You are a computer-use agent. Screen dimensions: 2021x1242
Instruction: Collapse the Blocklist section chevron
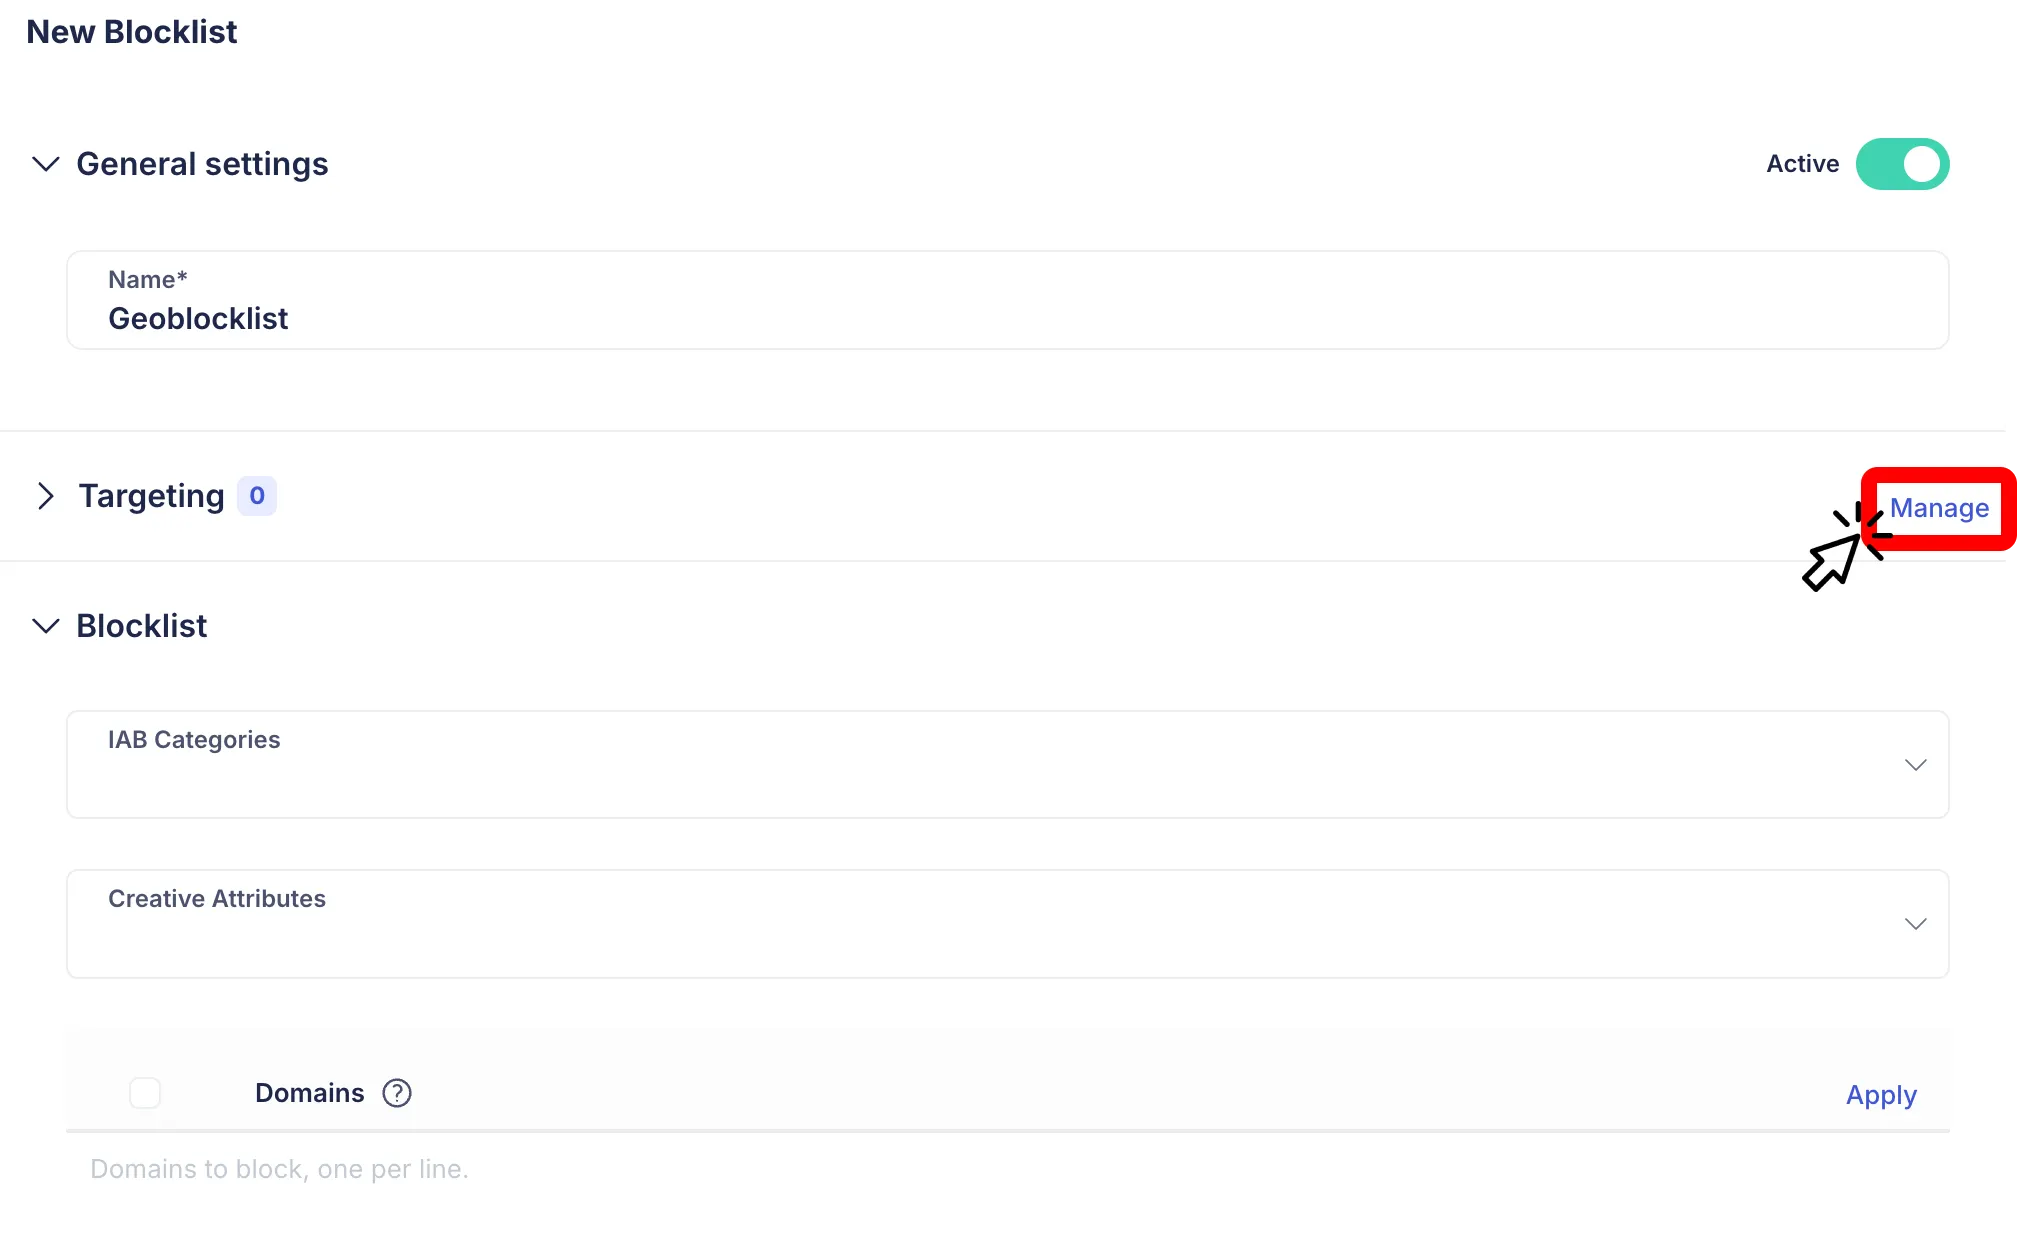pos(45,626)
